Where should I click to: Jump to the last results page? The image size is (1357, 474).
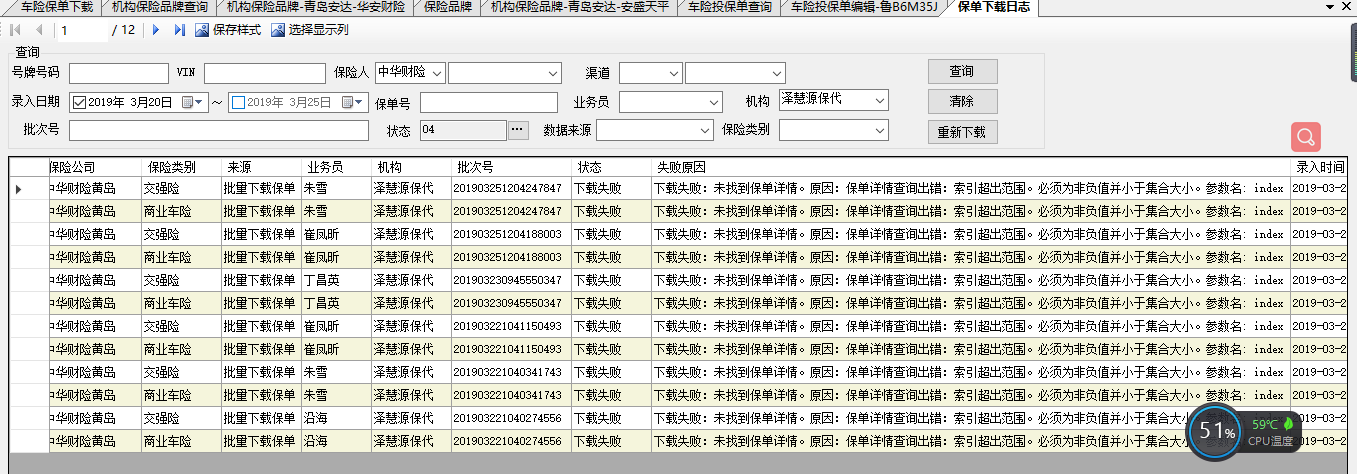coord(179,30)
